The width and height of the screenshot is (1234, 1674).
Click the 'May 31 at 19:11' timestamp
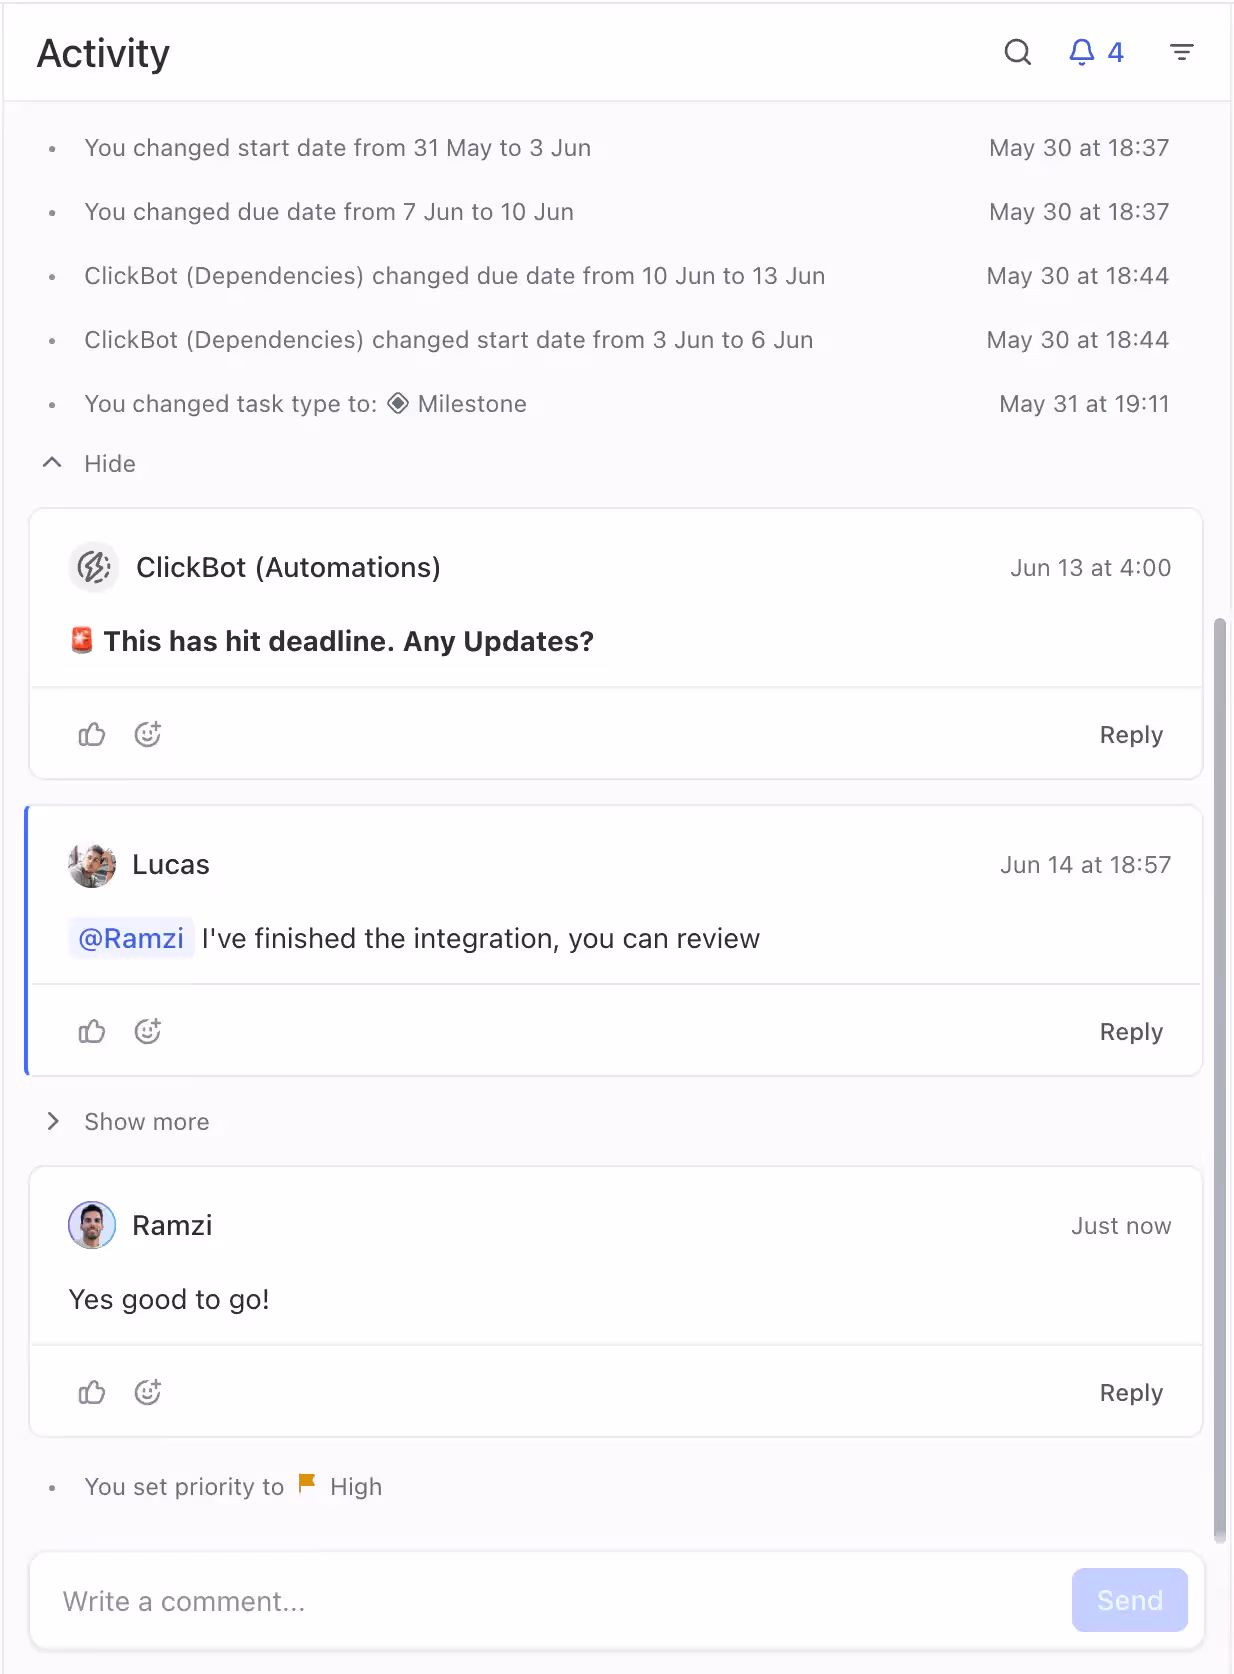1084,404
